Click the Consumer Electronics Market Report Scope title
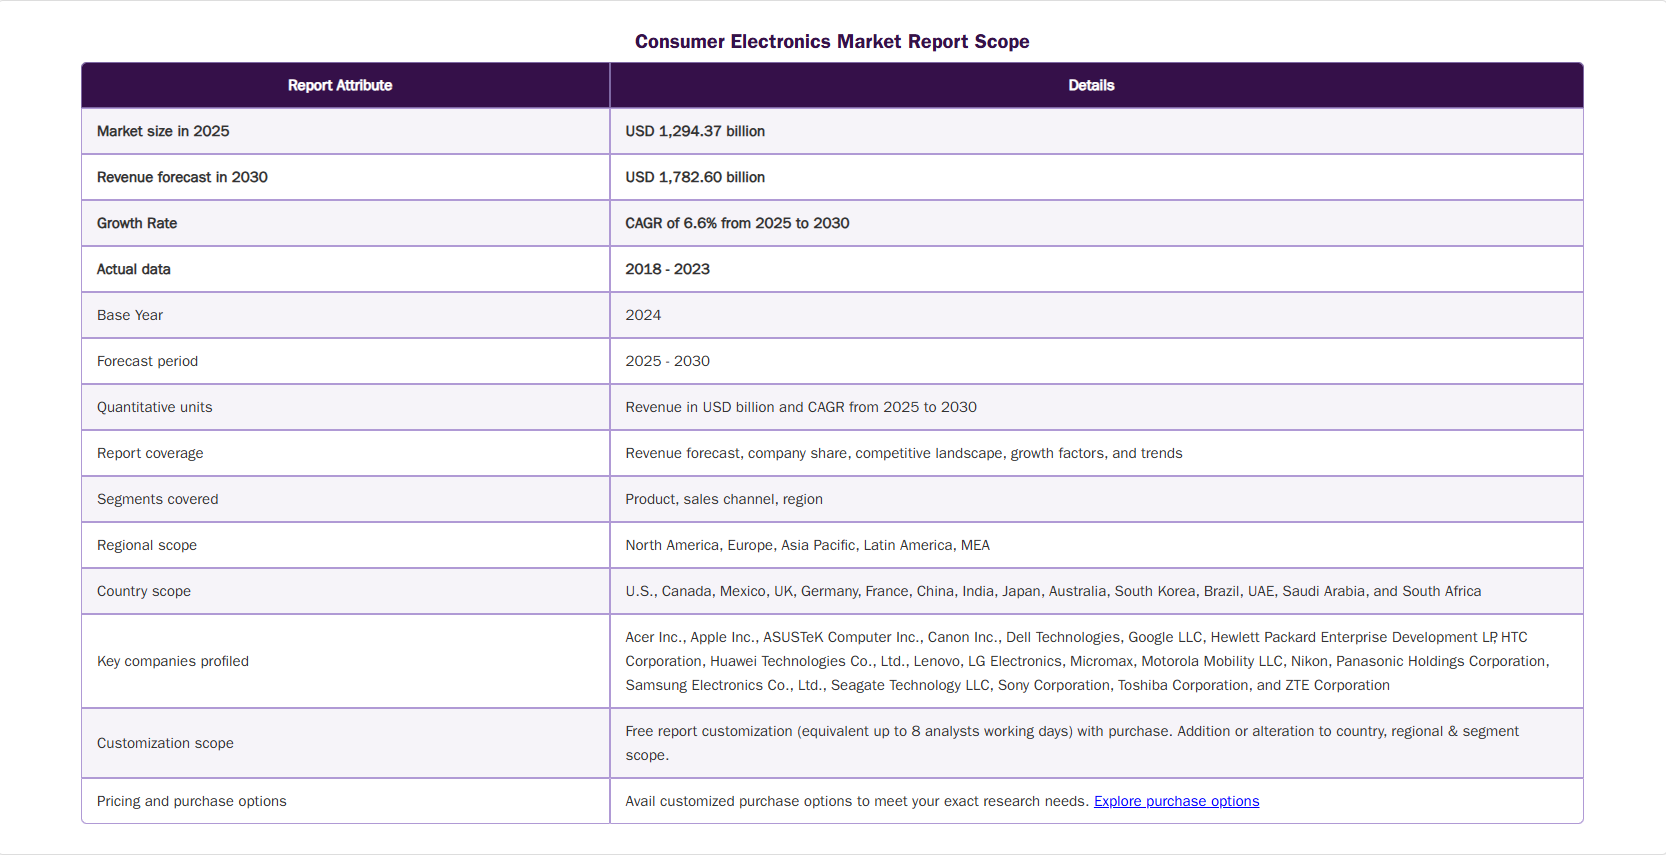Screen dimensions: 1666x855 [832, 41]
